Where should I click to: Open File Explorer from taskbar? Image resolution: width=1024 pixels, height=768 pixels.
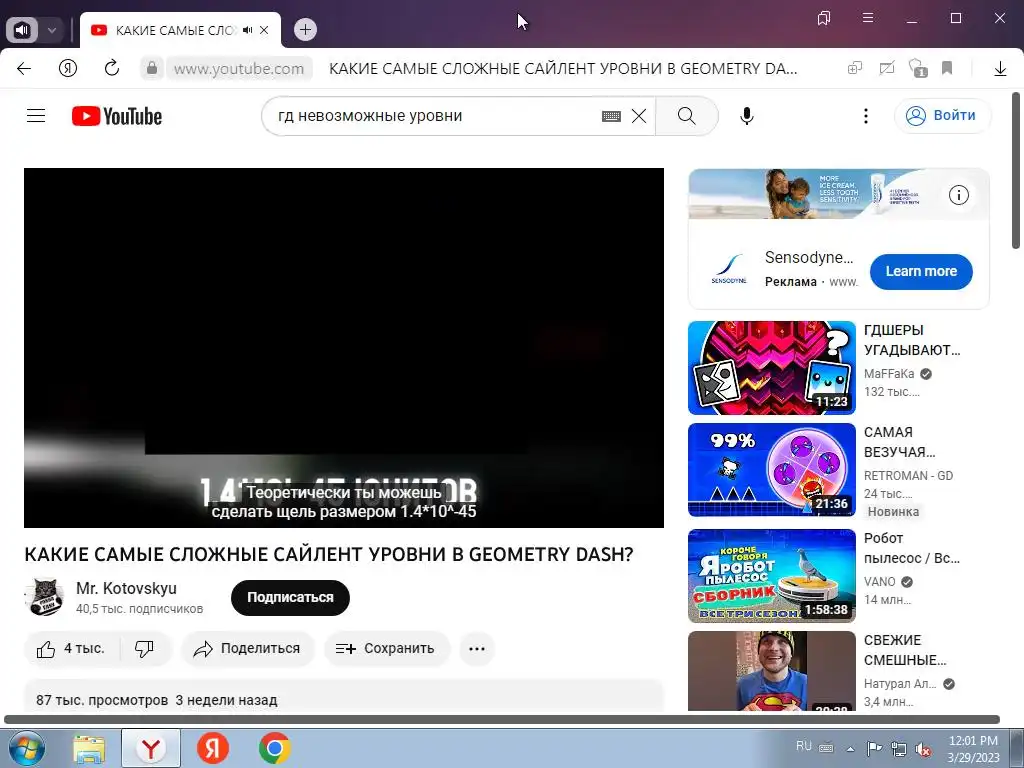coord(89,749)
